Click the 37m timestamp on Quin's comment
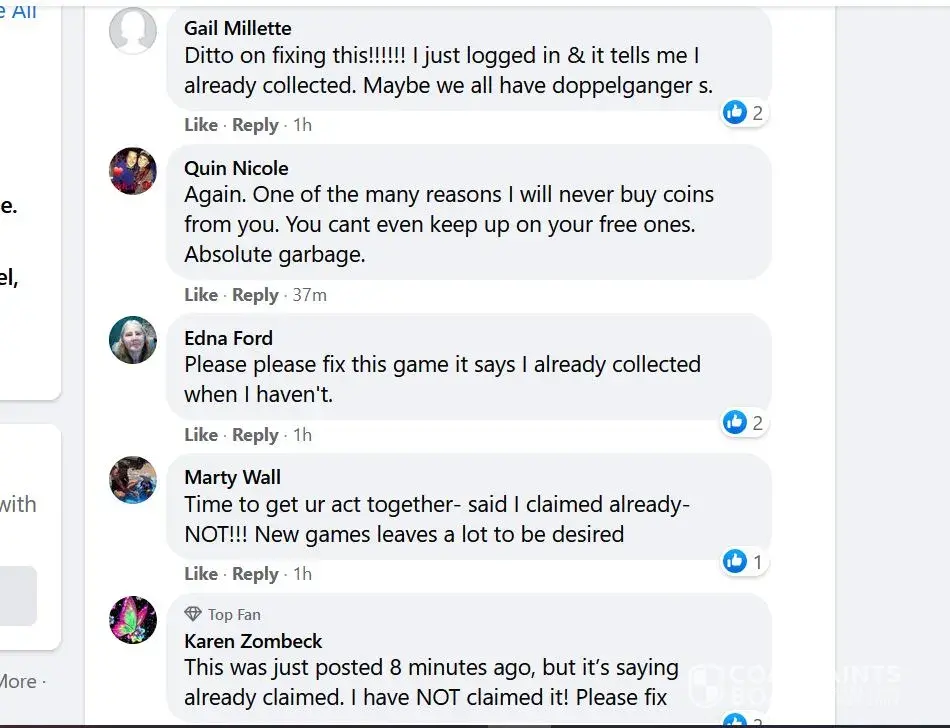950x728 pixels. pyautogui.click(x=309, y=295)
